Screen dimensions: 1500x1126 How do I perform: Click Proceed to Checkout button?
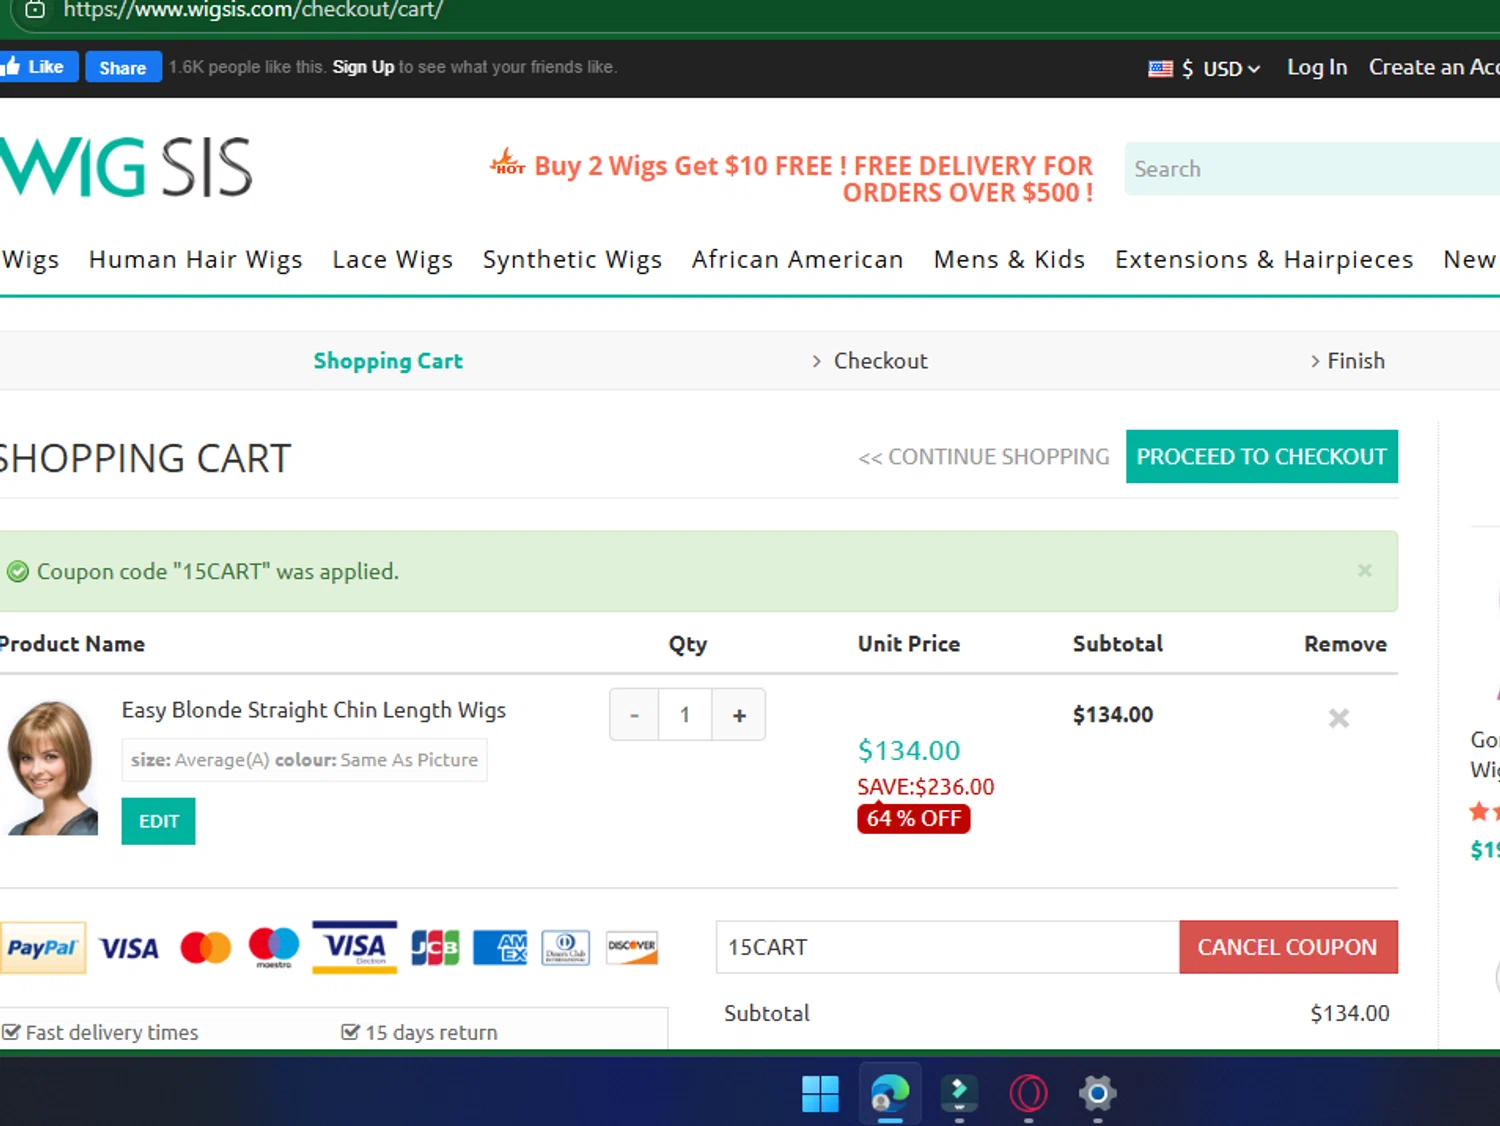coord(1262,457)
